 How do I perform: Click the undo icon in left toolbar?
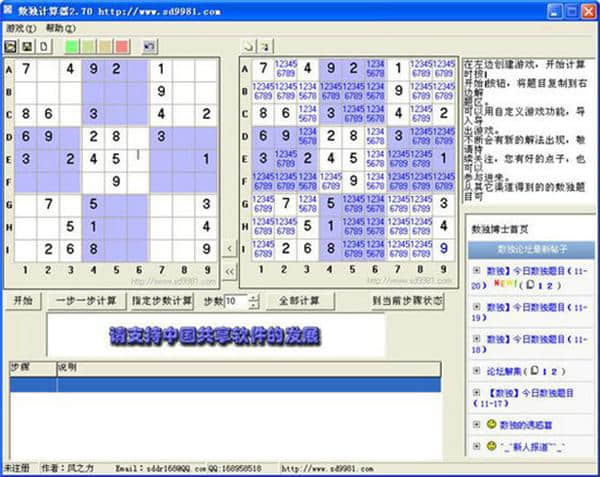pyautogui.click(x=149, y=46)
